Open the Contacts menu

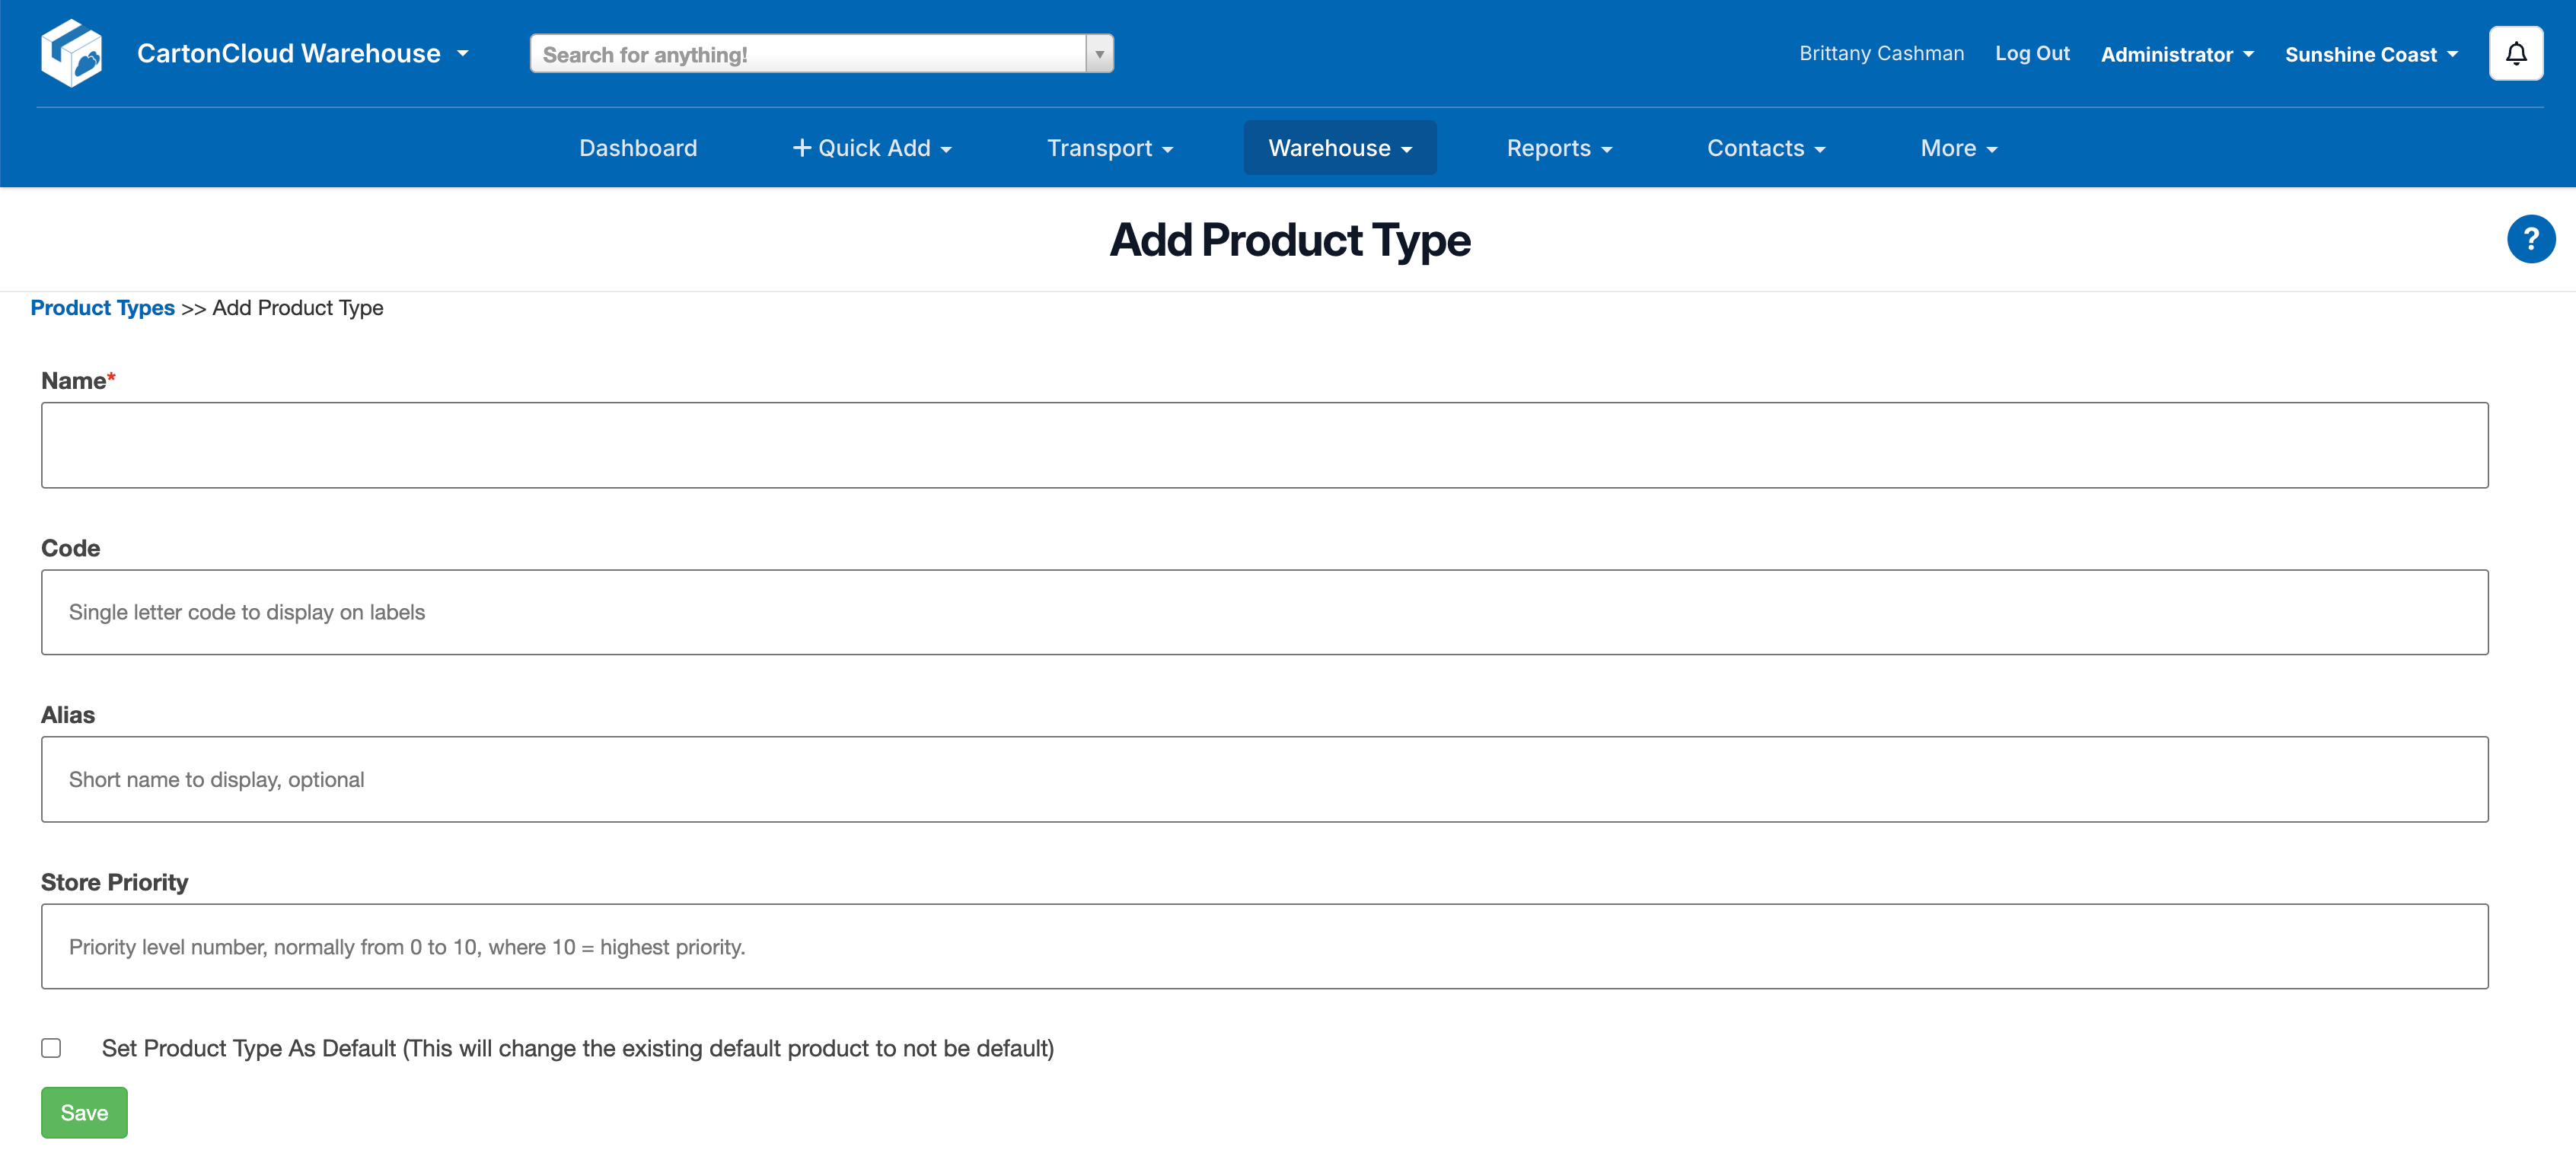point(1765,148)
